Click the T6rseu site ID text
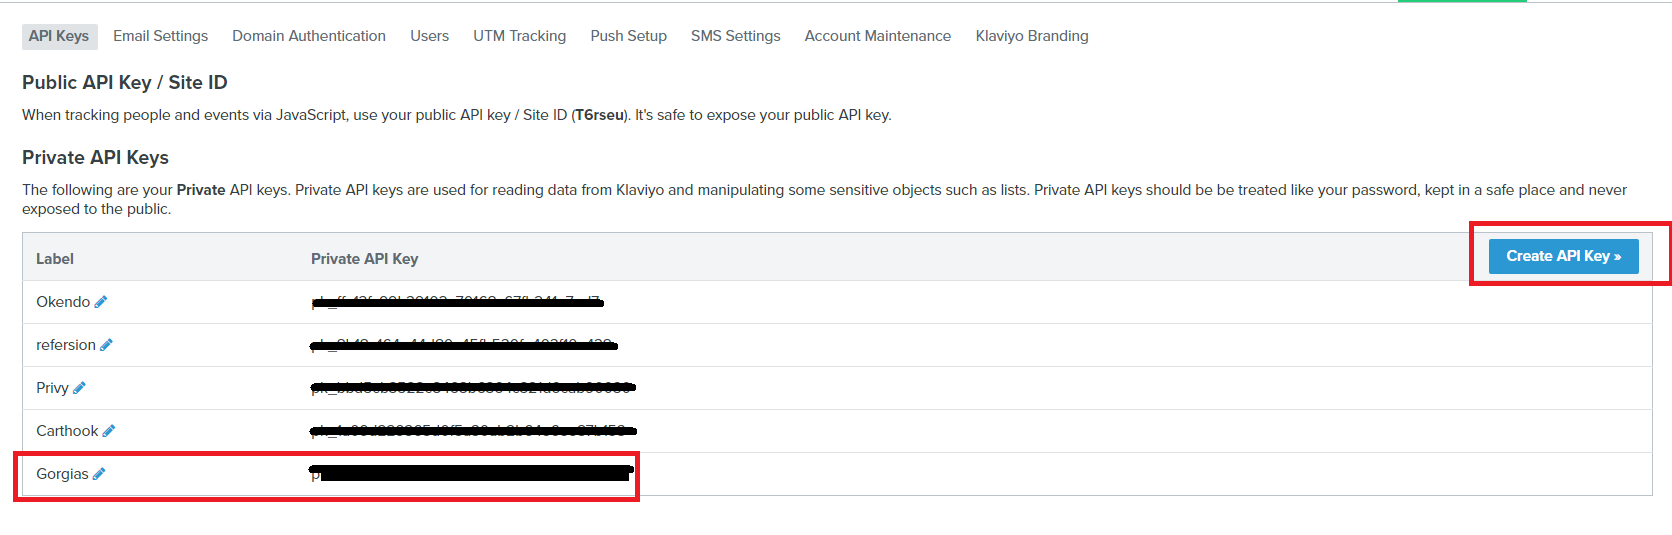Screen dimensions: 1672x535 (x=600, y=115)
